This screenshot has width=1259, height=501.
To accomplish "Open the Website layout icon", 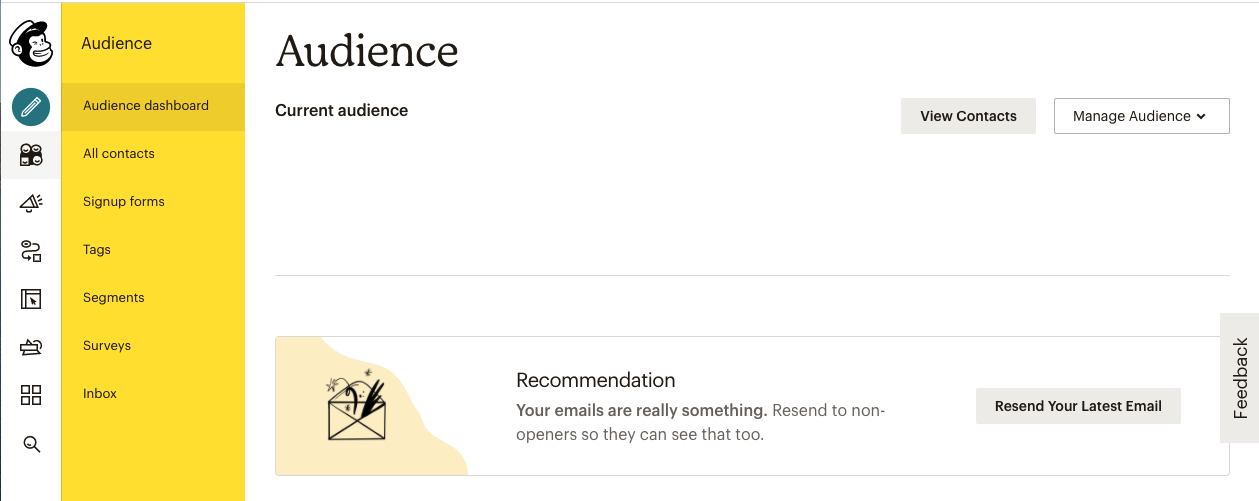I will click(x=31, y=299).
